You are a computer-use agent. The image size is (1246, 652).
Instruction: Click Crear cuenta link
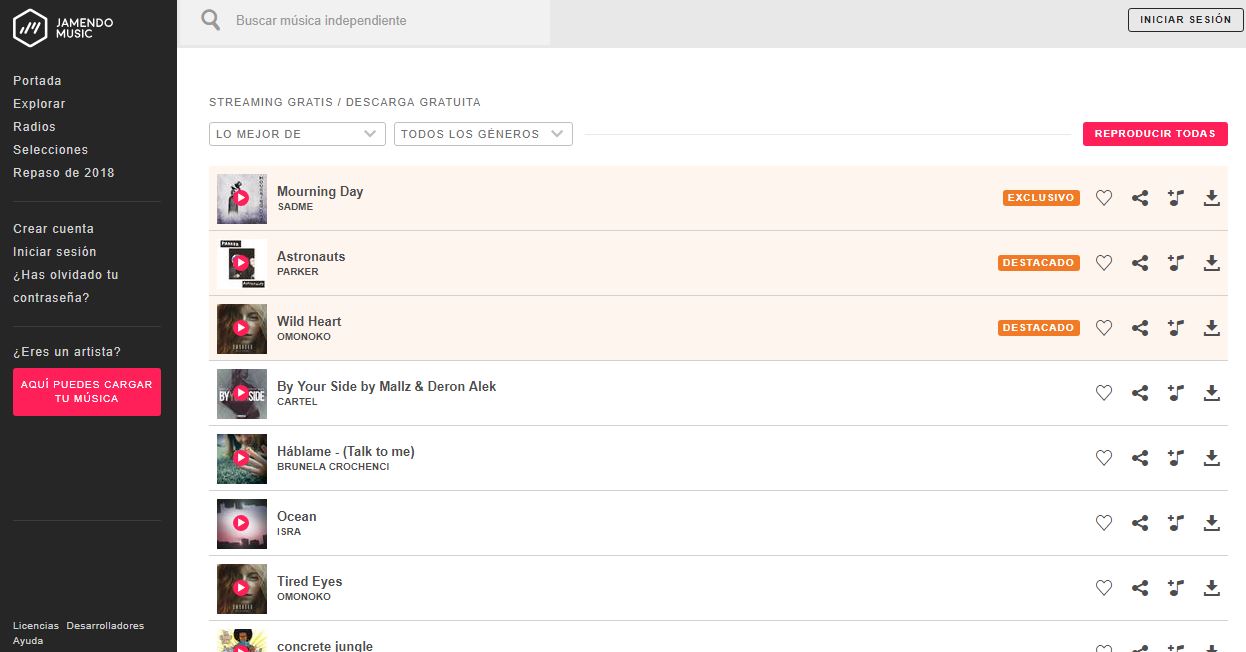click(x=53, y=229)
